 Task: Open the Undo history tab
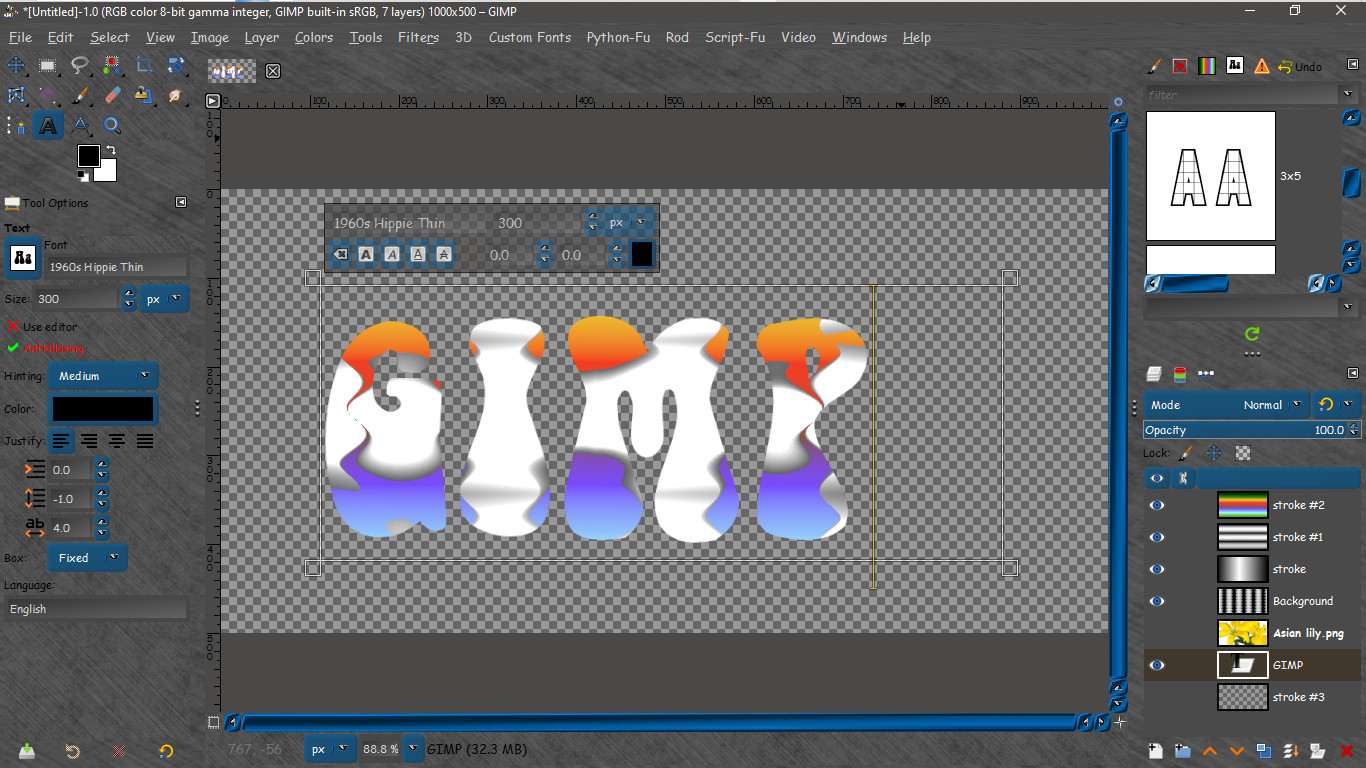pos(1300,66)
